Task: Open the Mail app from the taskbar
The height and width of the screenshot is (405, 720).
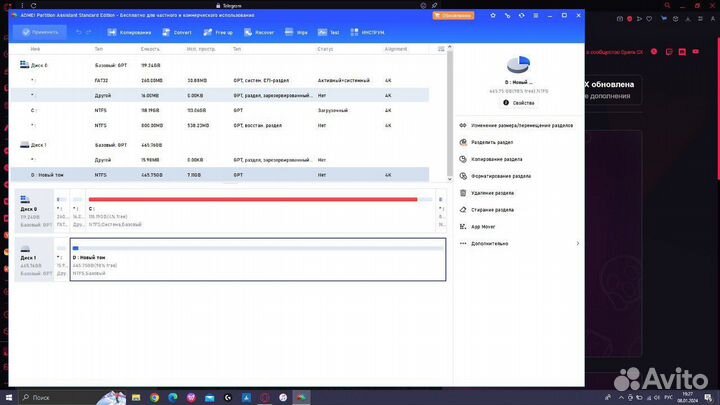Action: 209,398
